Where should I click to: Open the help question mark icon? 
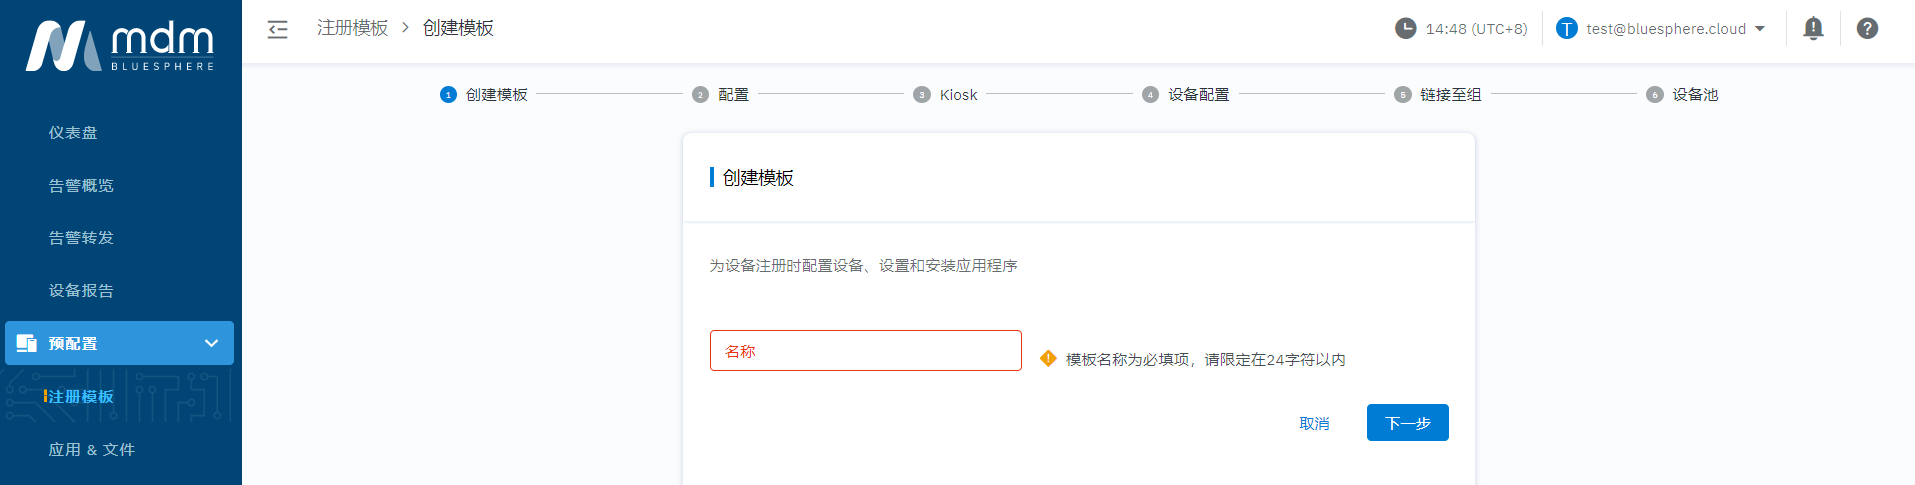[1867, 28]
